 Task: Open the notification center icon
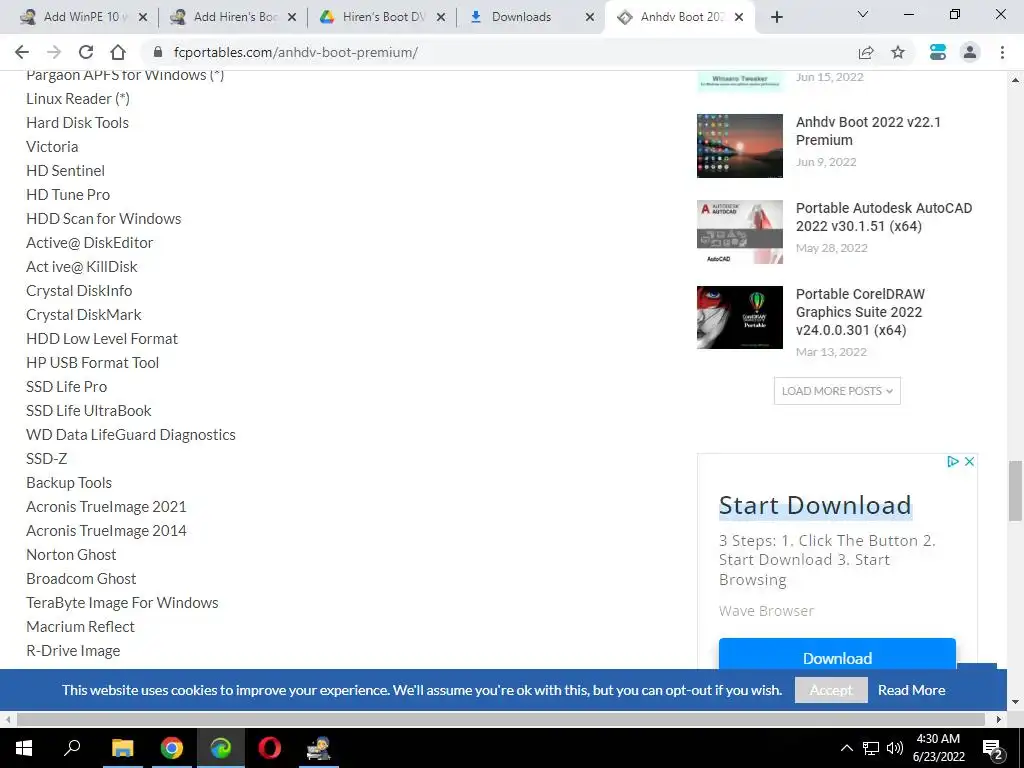(x=992, y=749)
